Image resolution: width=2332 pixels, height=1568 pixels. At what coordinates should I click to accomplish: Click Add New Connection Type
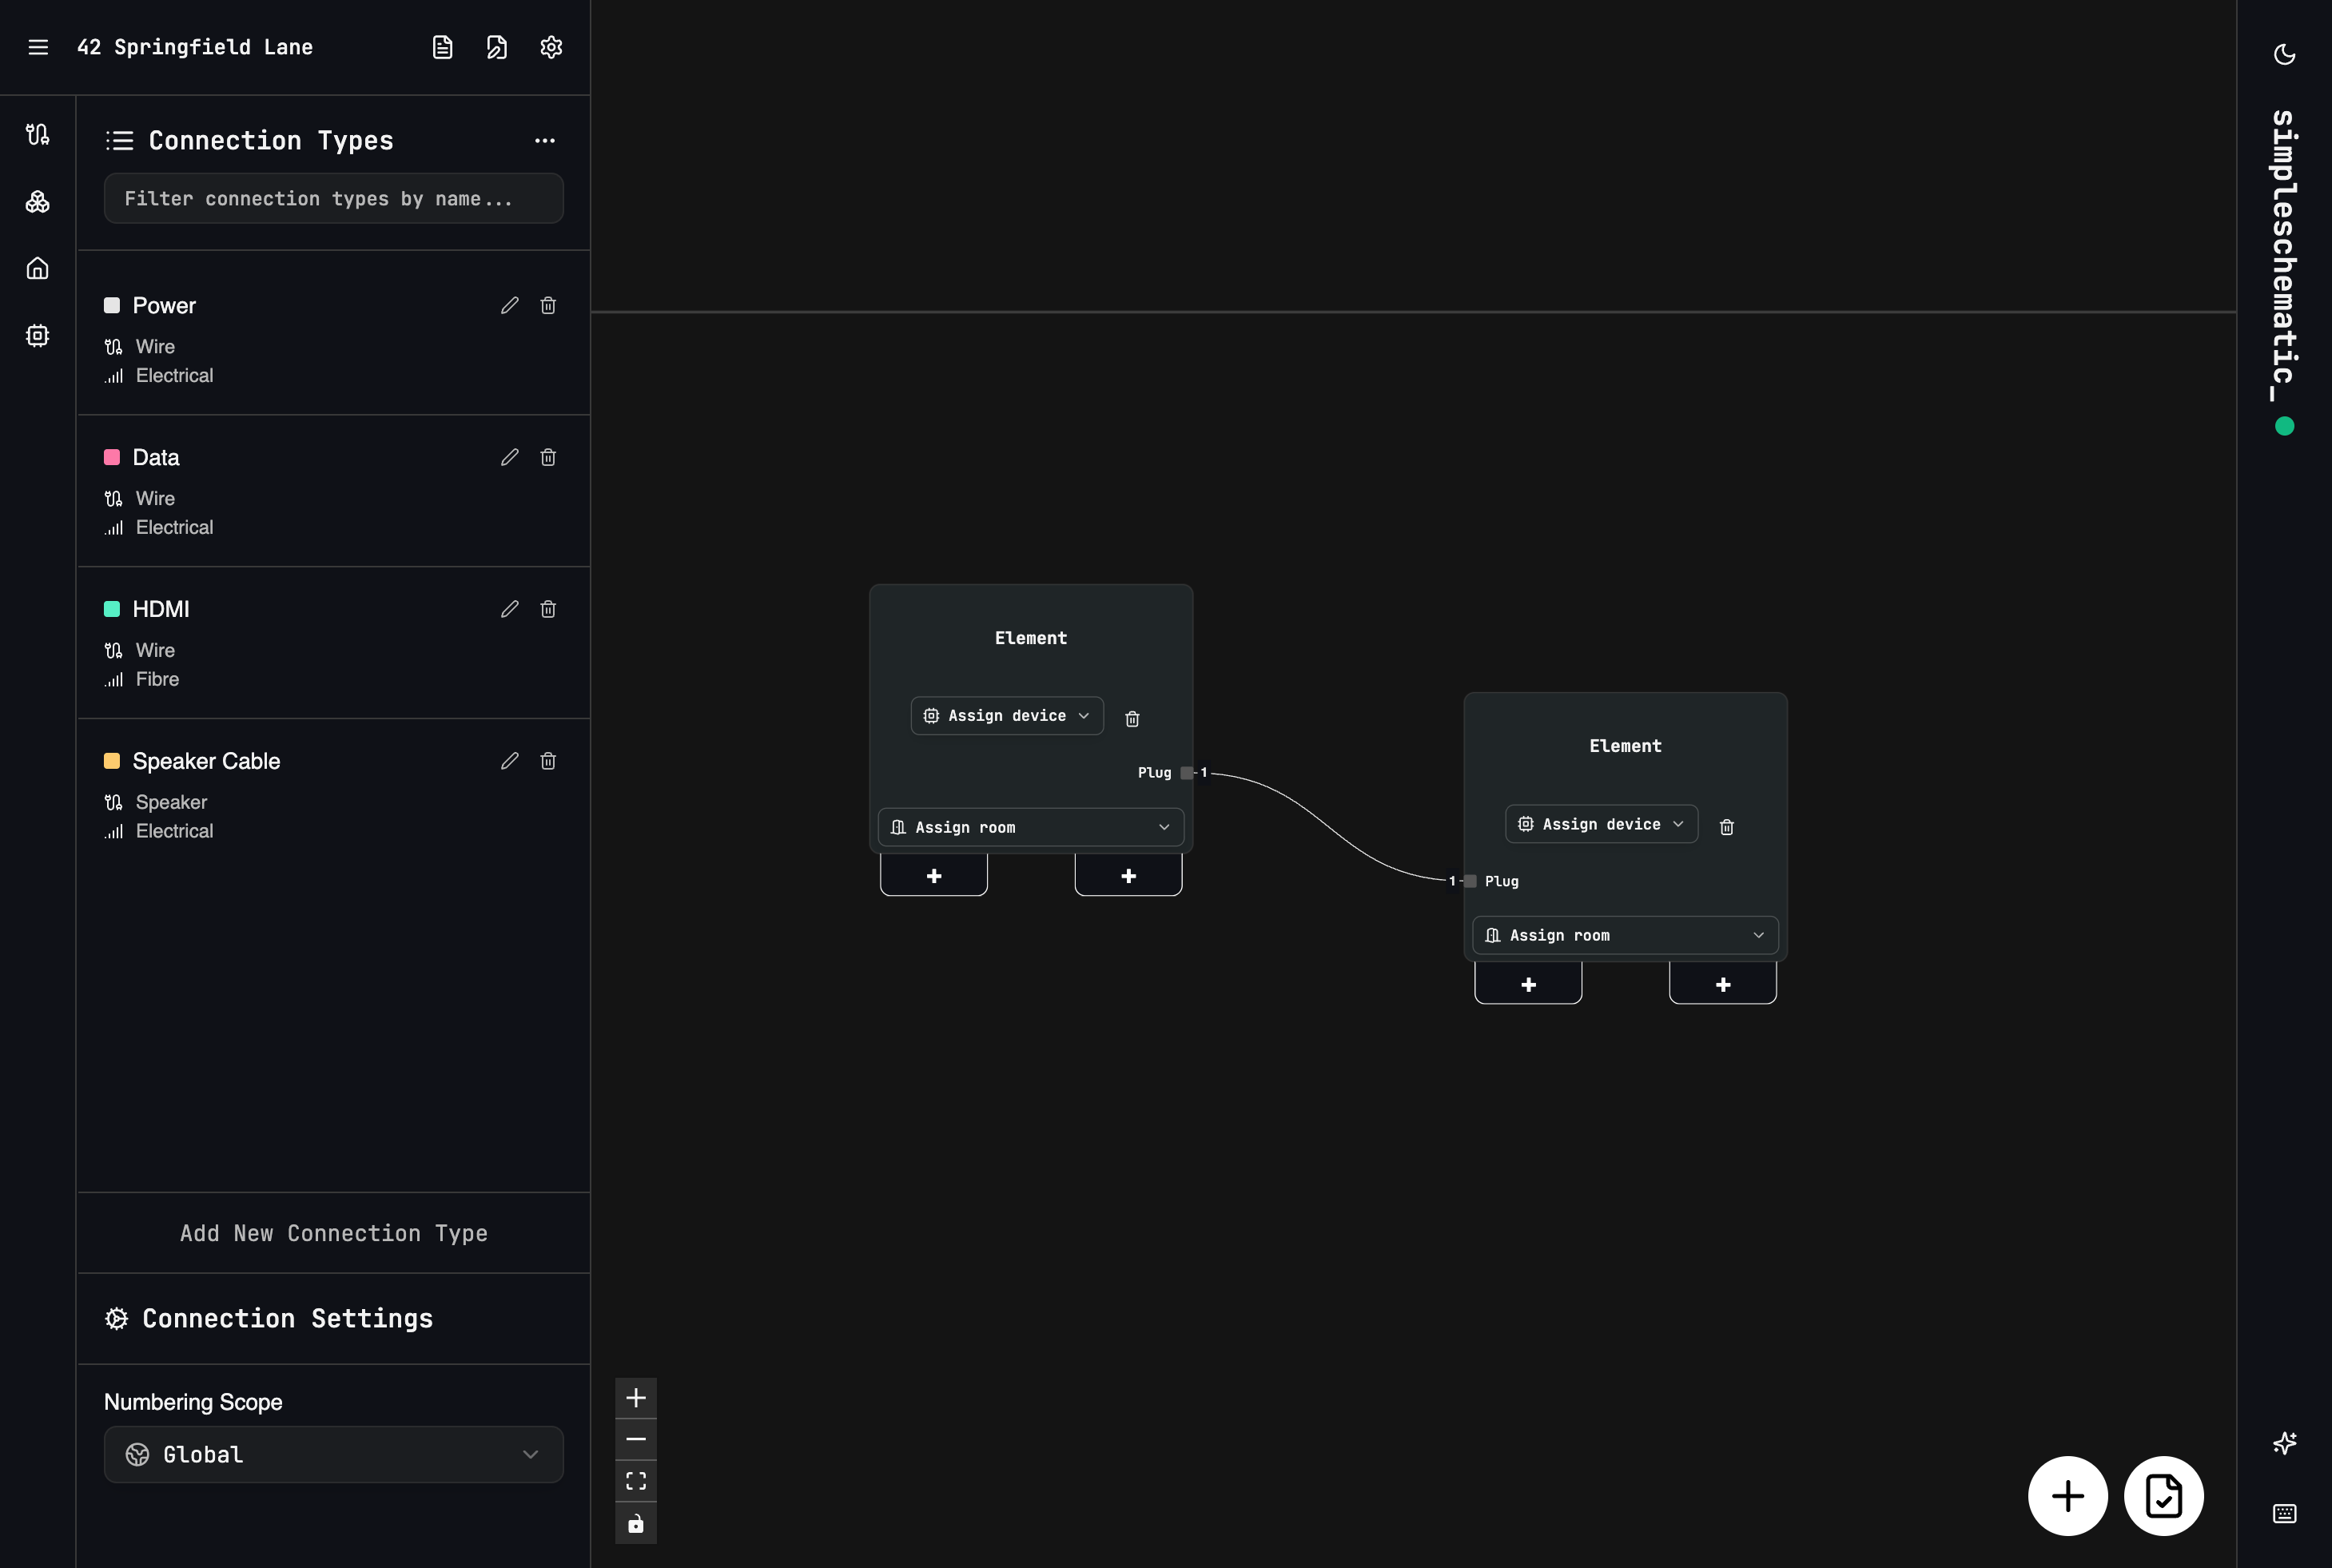click(333, 1233)
